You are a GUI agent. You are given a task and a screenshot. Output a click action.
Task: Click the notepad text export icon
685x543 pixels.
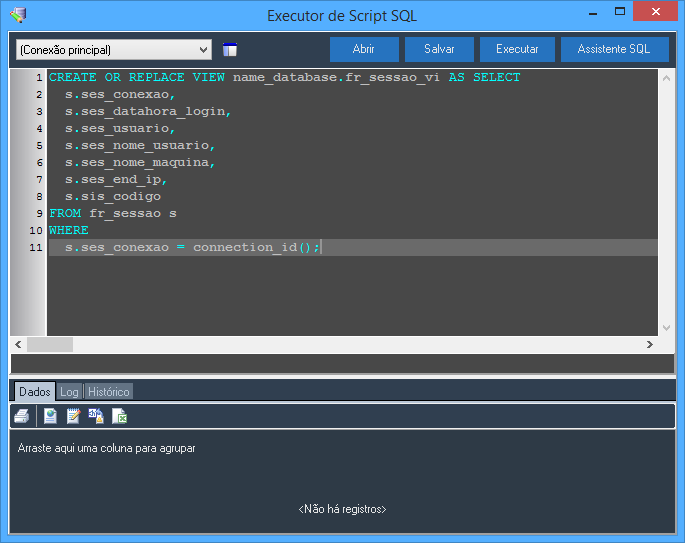coord(73,416)
